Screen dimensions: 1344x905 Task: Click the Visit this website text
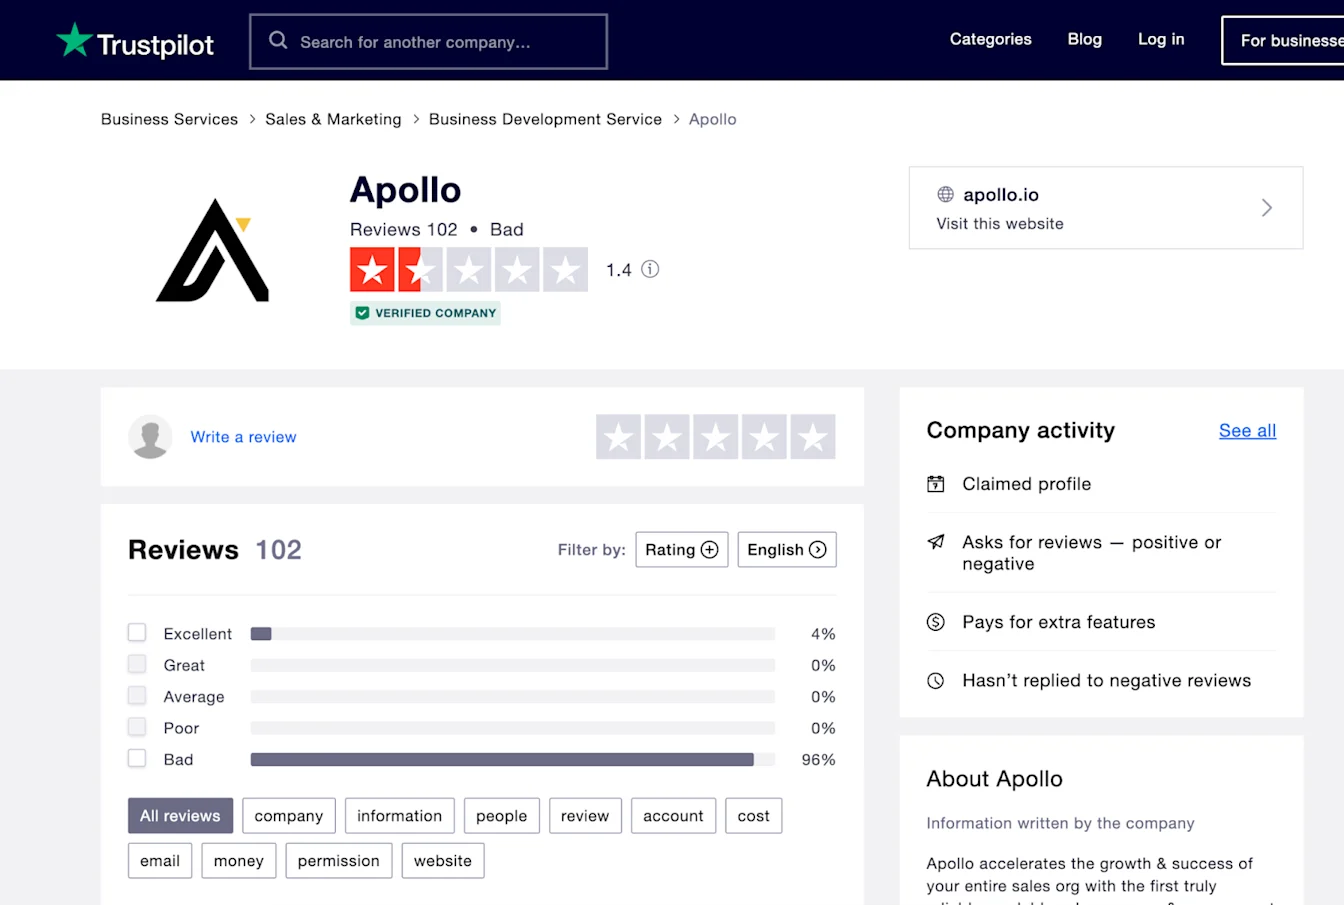point(1000,224)
